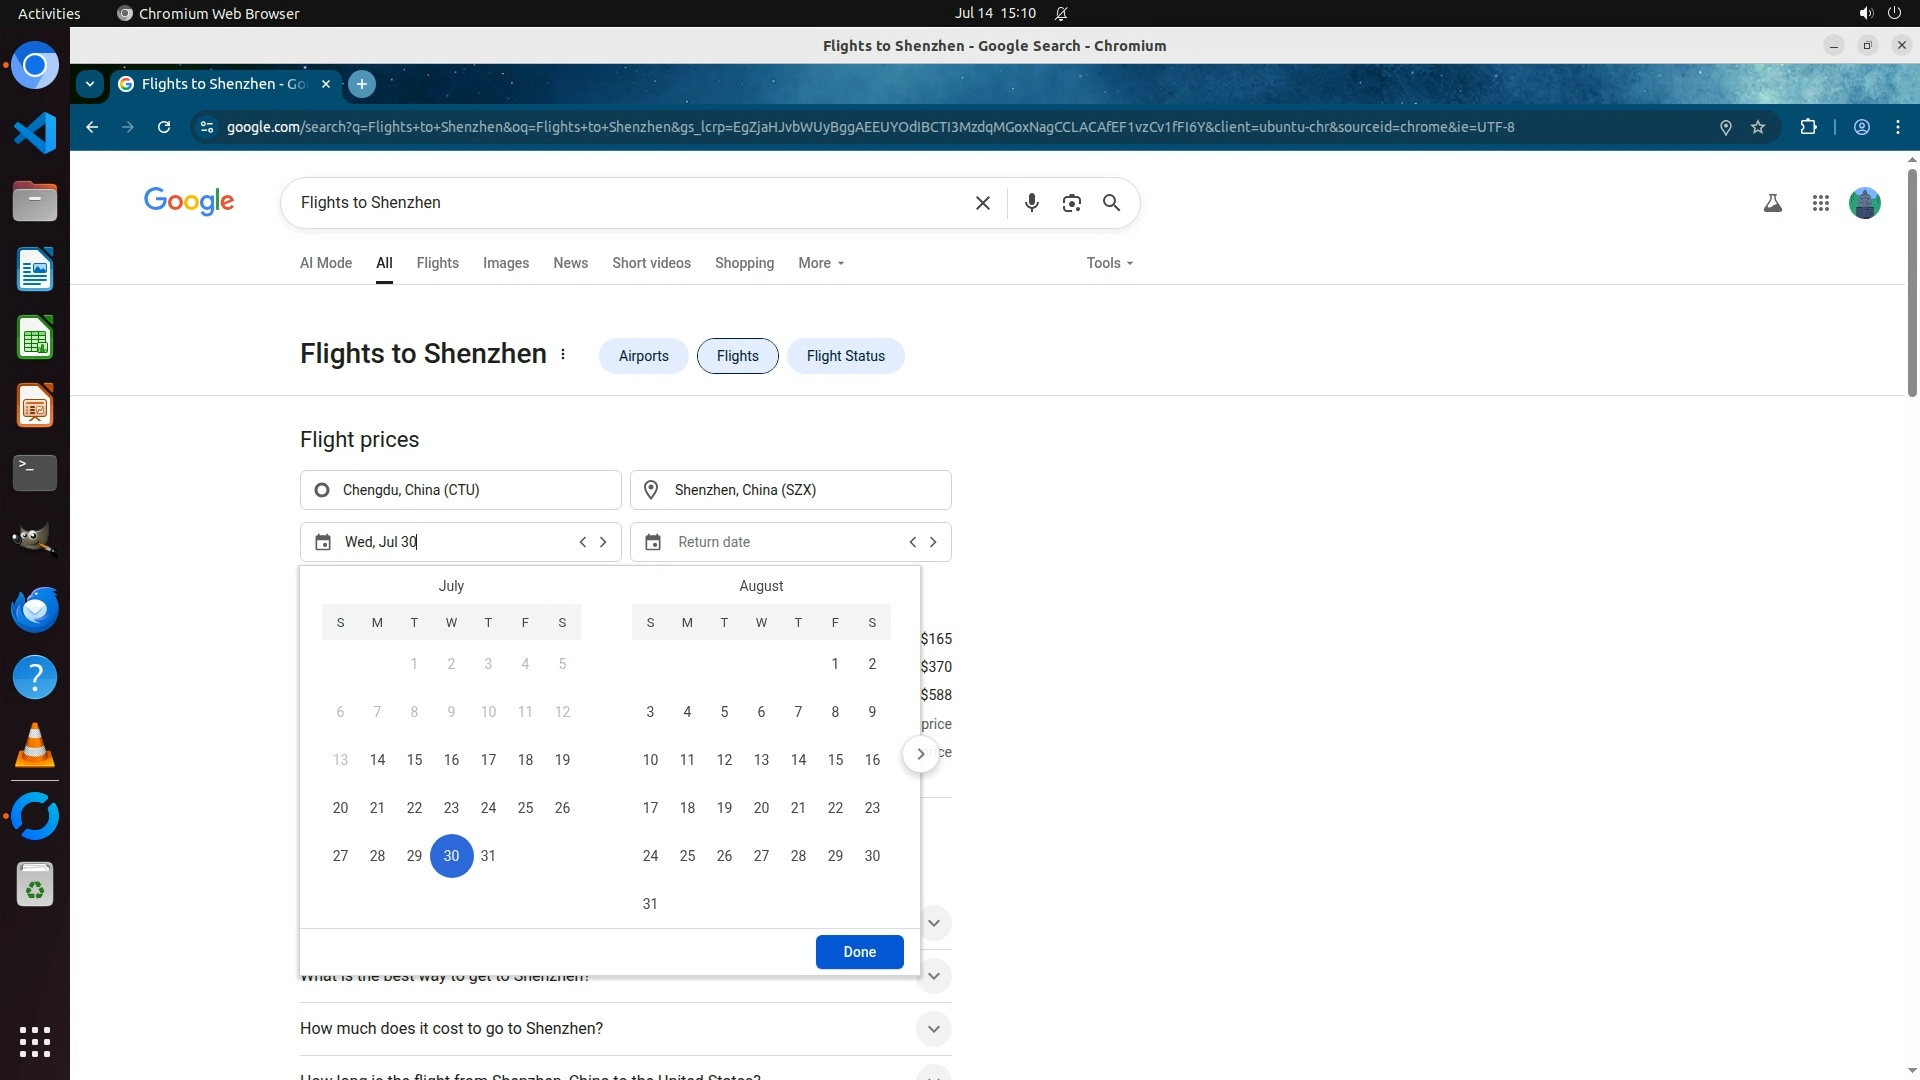The height and width of the screenshot is (1080, 1920).
Task: Expand "How much does it cost" question
Action: [x=933, y=1029]
